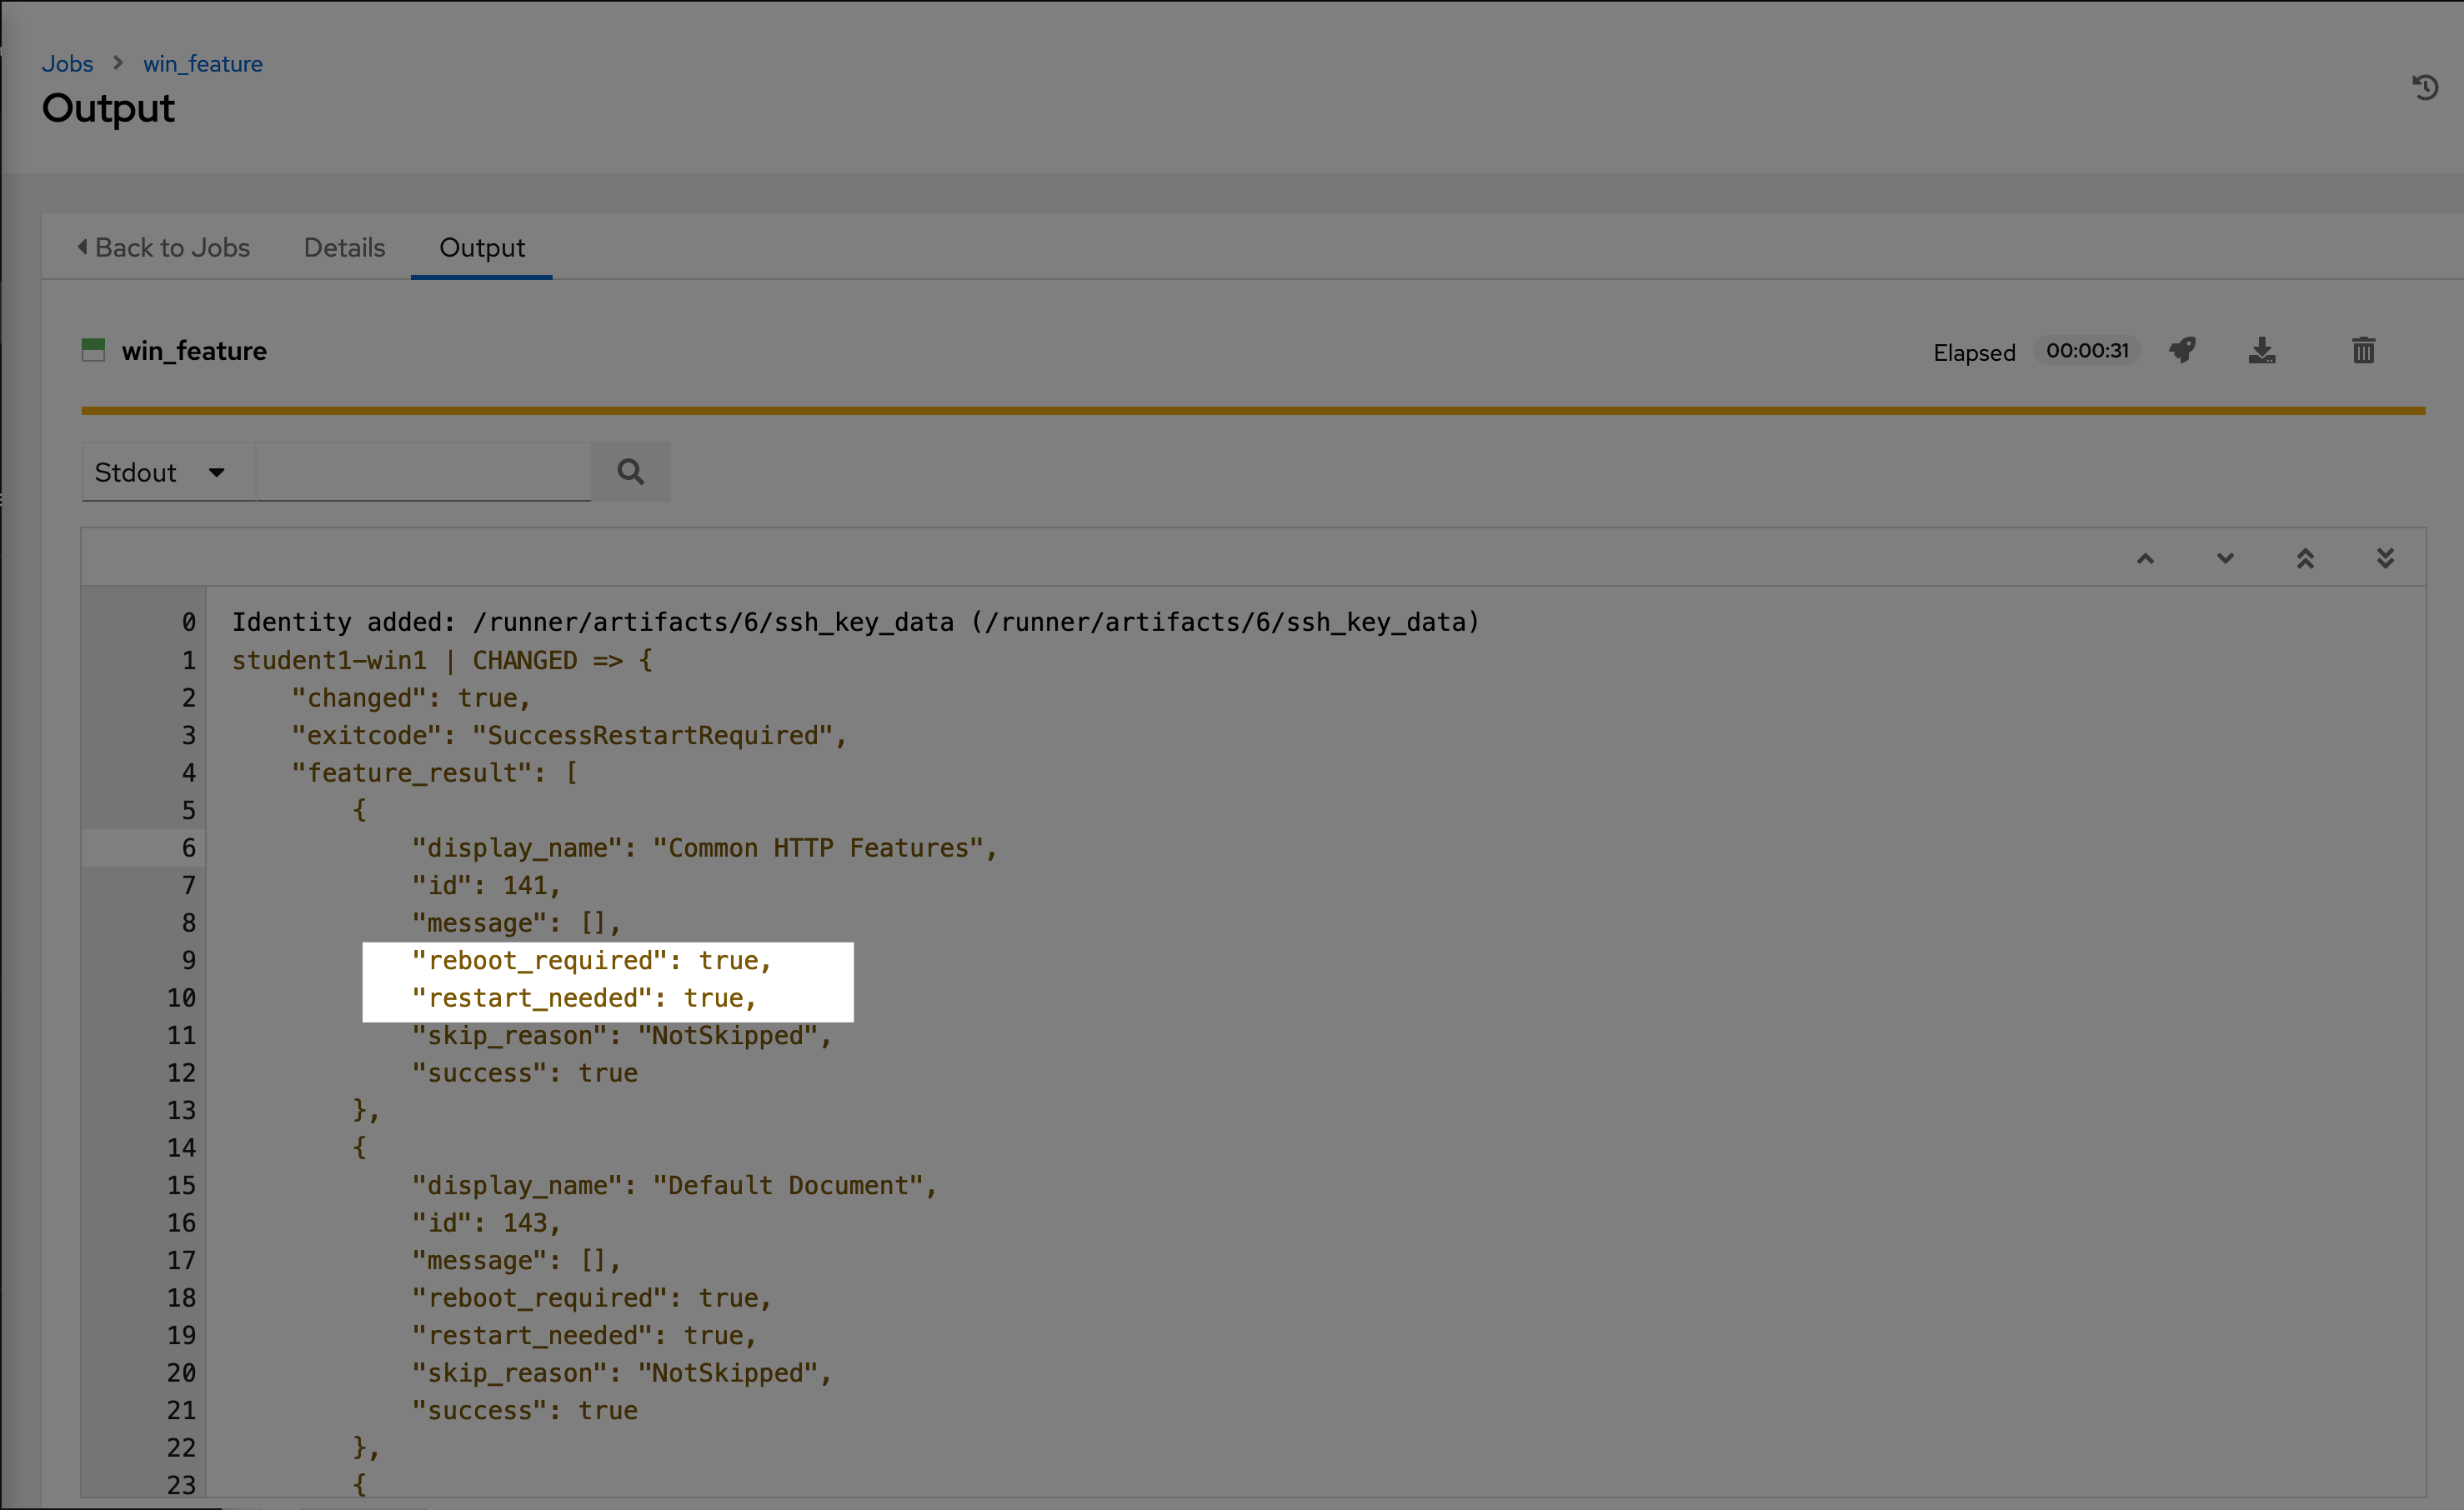
Task: Open the activity stream history icon
Action: [2424, 88]
